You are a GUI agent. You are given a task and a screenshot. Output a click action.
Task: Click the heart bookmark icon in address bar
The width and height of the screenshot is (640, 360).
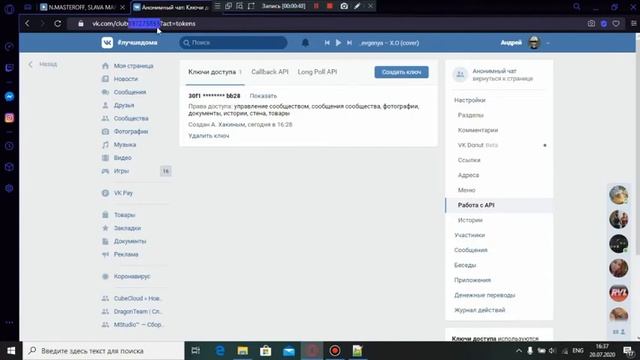tap(616, 24)
